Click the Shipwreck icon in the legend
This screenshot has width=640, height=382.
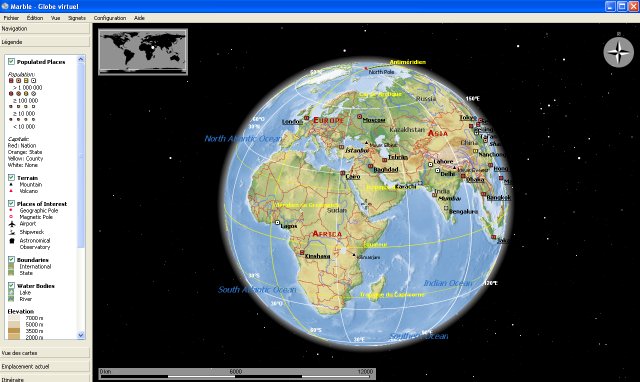click(12, 232)
